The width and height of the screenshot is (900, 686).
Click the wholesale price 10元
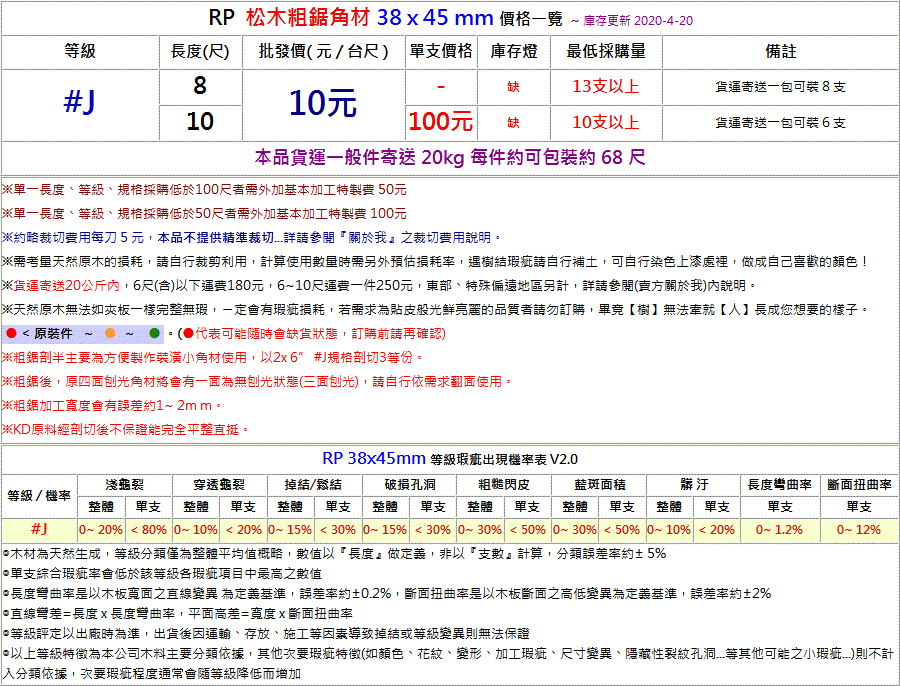pyautogui.click(x=323, y=103)
